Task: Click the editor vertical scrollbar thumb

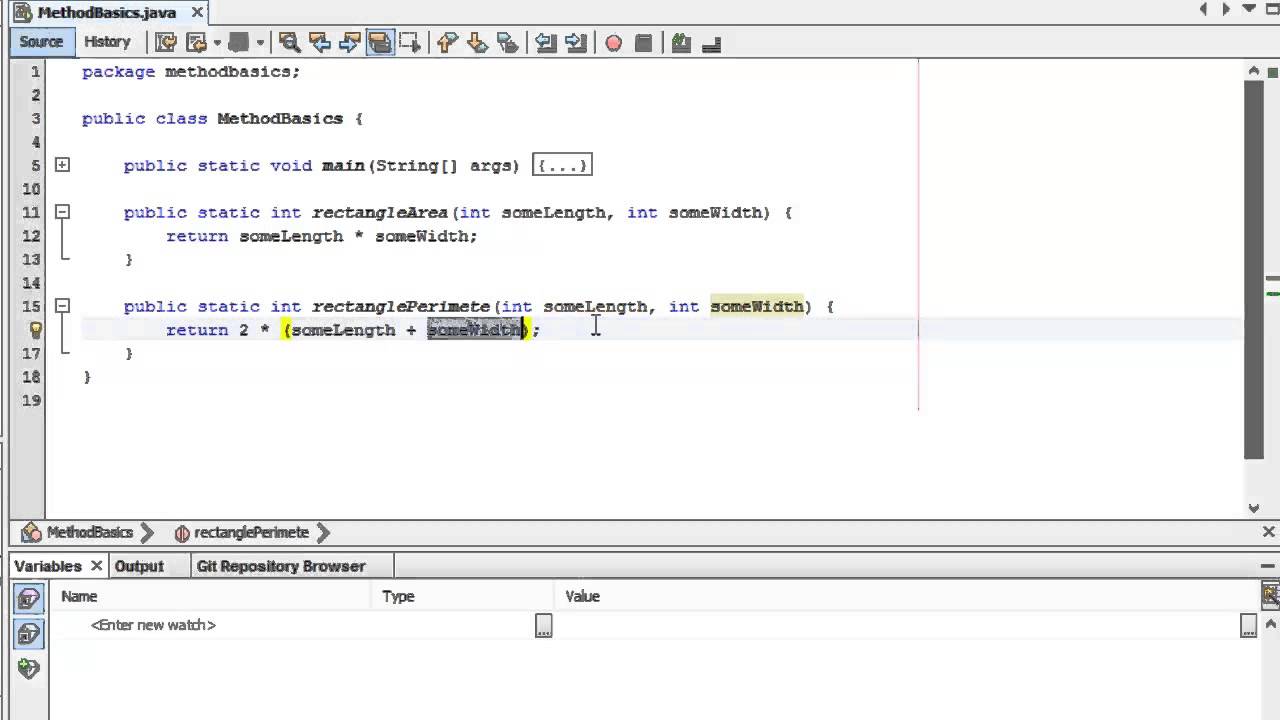Action: [x=1254, y=270]
